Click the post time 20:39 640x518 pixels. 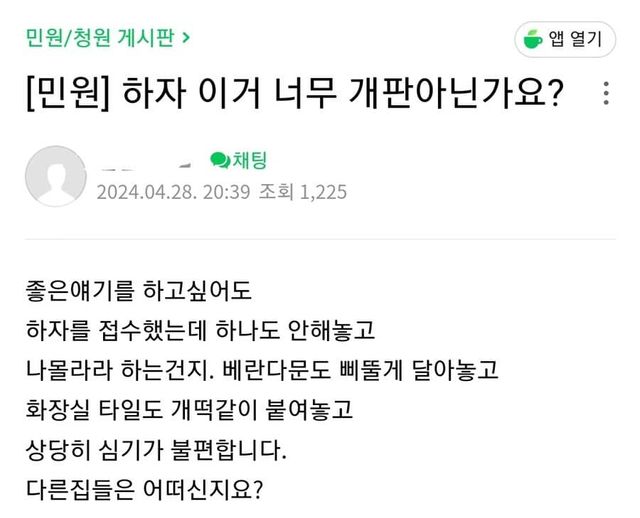227,191
